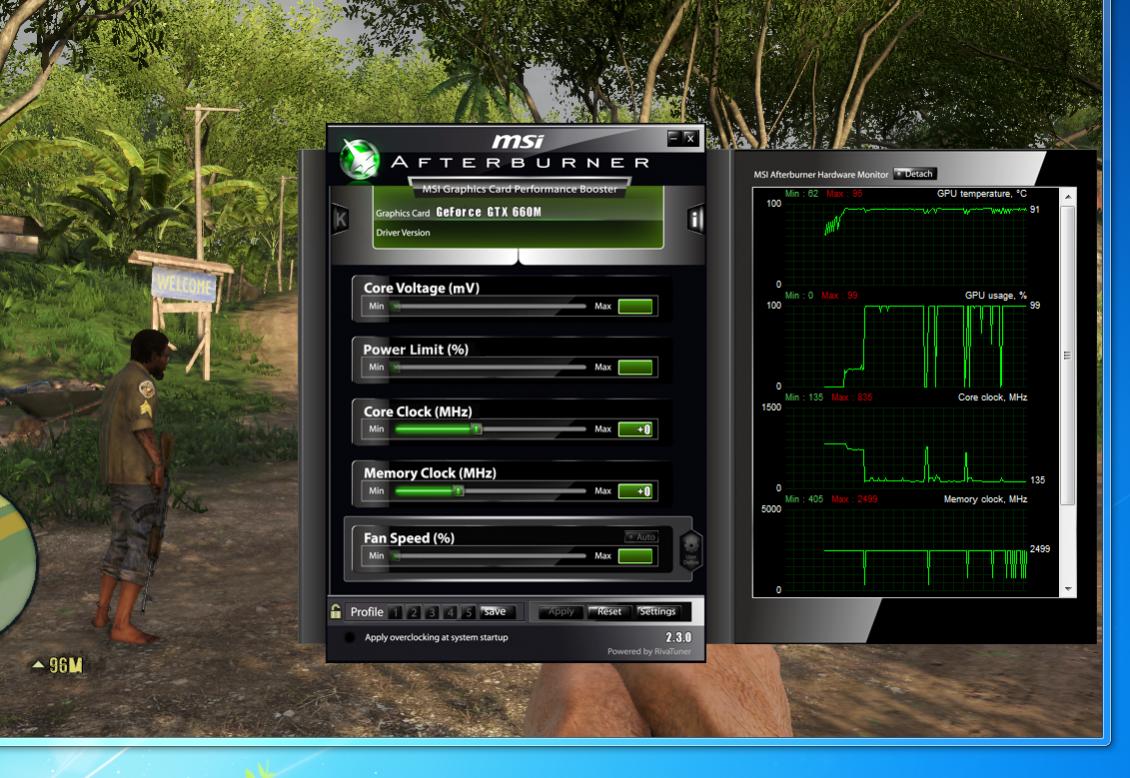Click the 'Core Voltage (mV)' label
Screen dimensions: 1130x778
click(422, 288)
